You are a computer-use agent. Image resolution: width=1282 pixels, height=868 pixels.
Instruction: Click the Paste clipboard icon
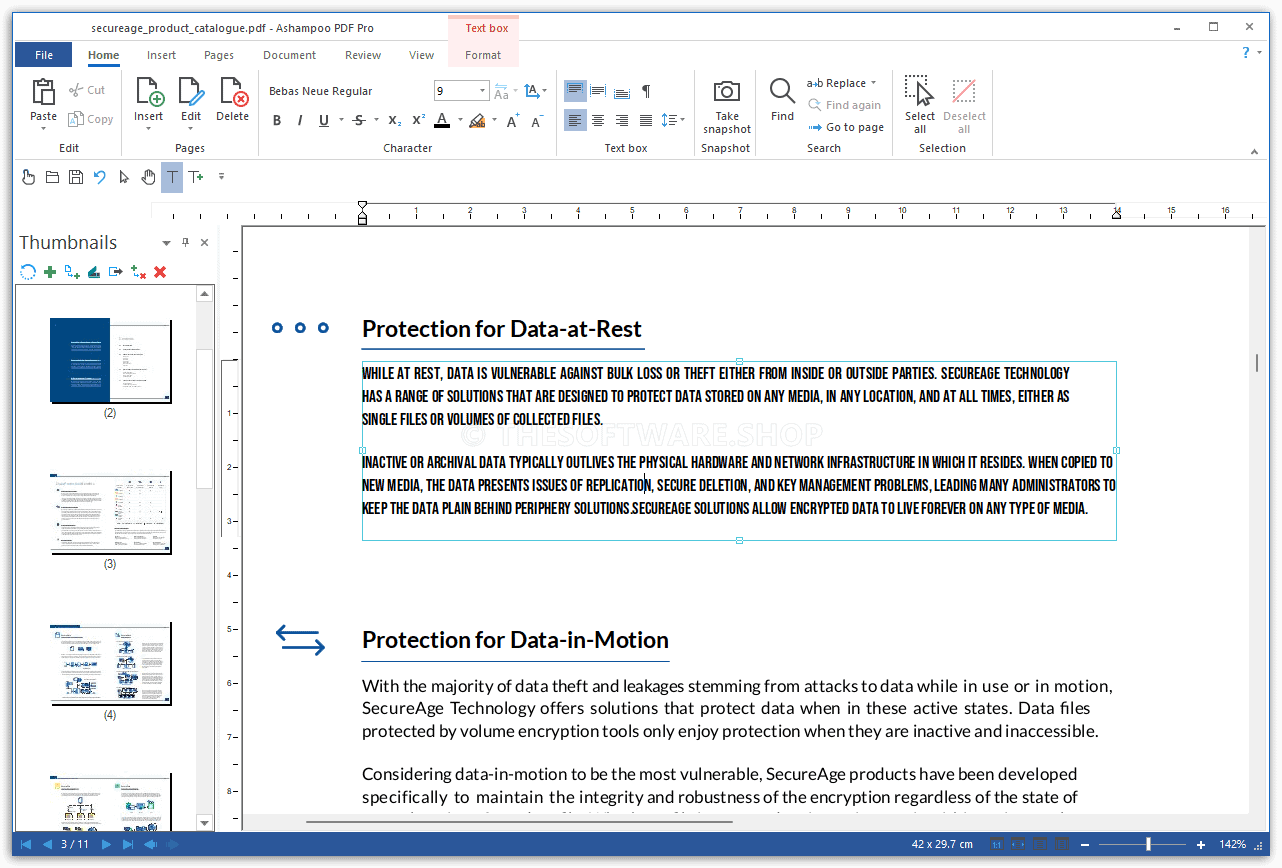[43, 92]
